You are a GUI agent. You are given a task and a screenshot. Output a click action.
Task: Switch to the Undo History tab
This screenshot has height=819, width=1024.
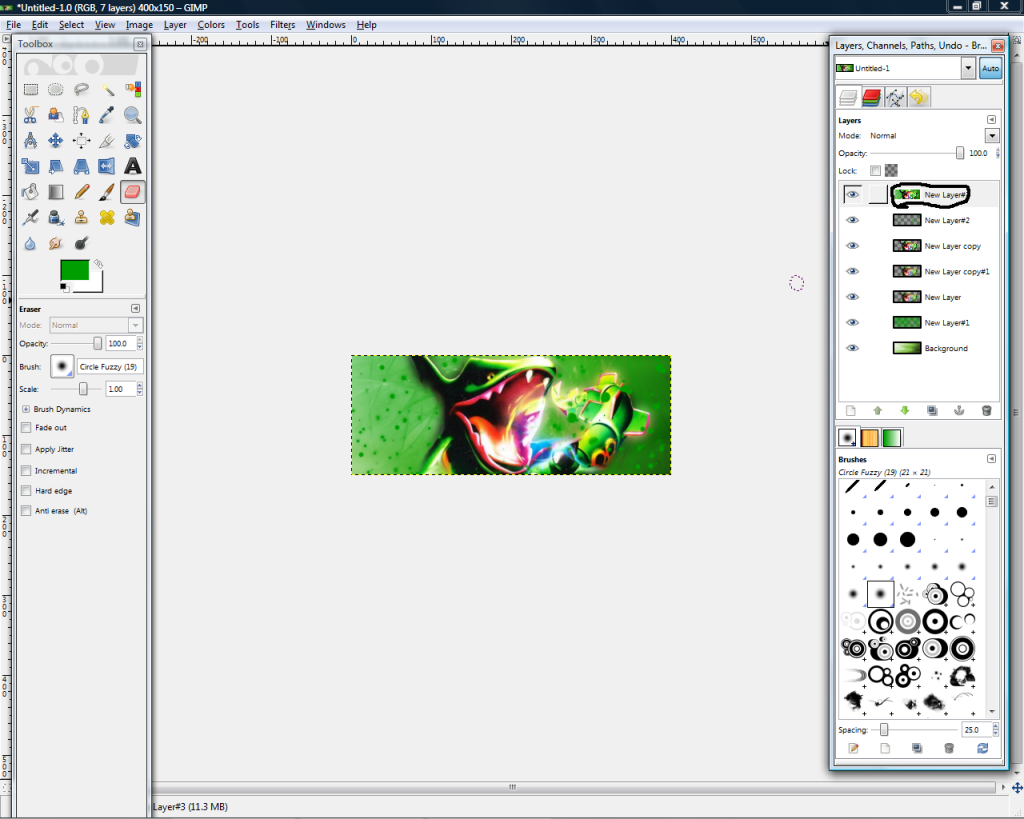pos(919,98)
